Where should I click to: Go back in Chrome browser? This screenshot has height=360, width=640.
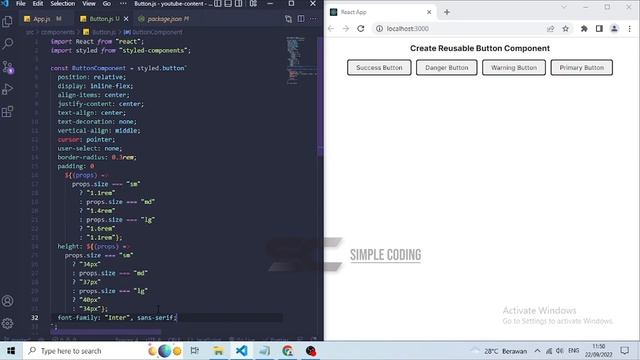(331, 29)
